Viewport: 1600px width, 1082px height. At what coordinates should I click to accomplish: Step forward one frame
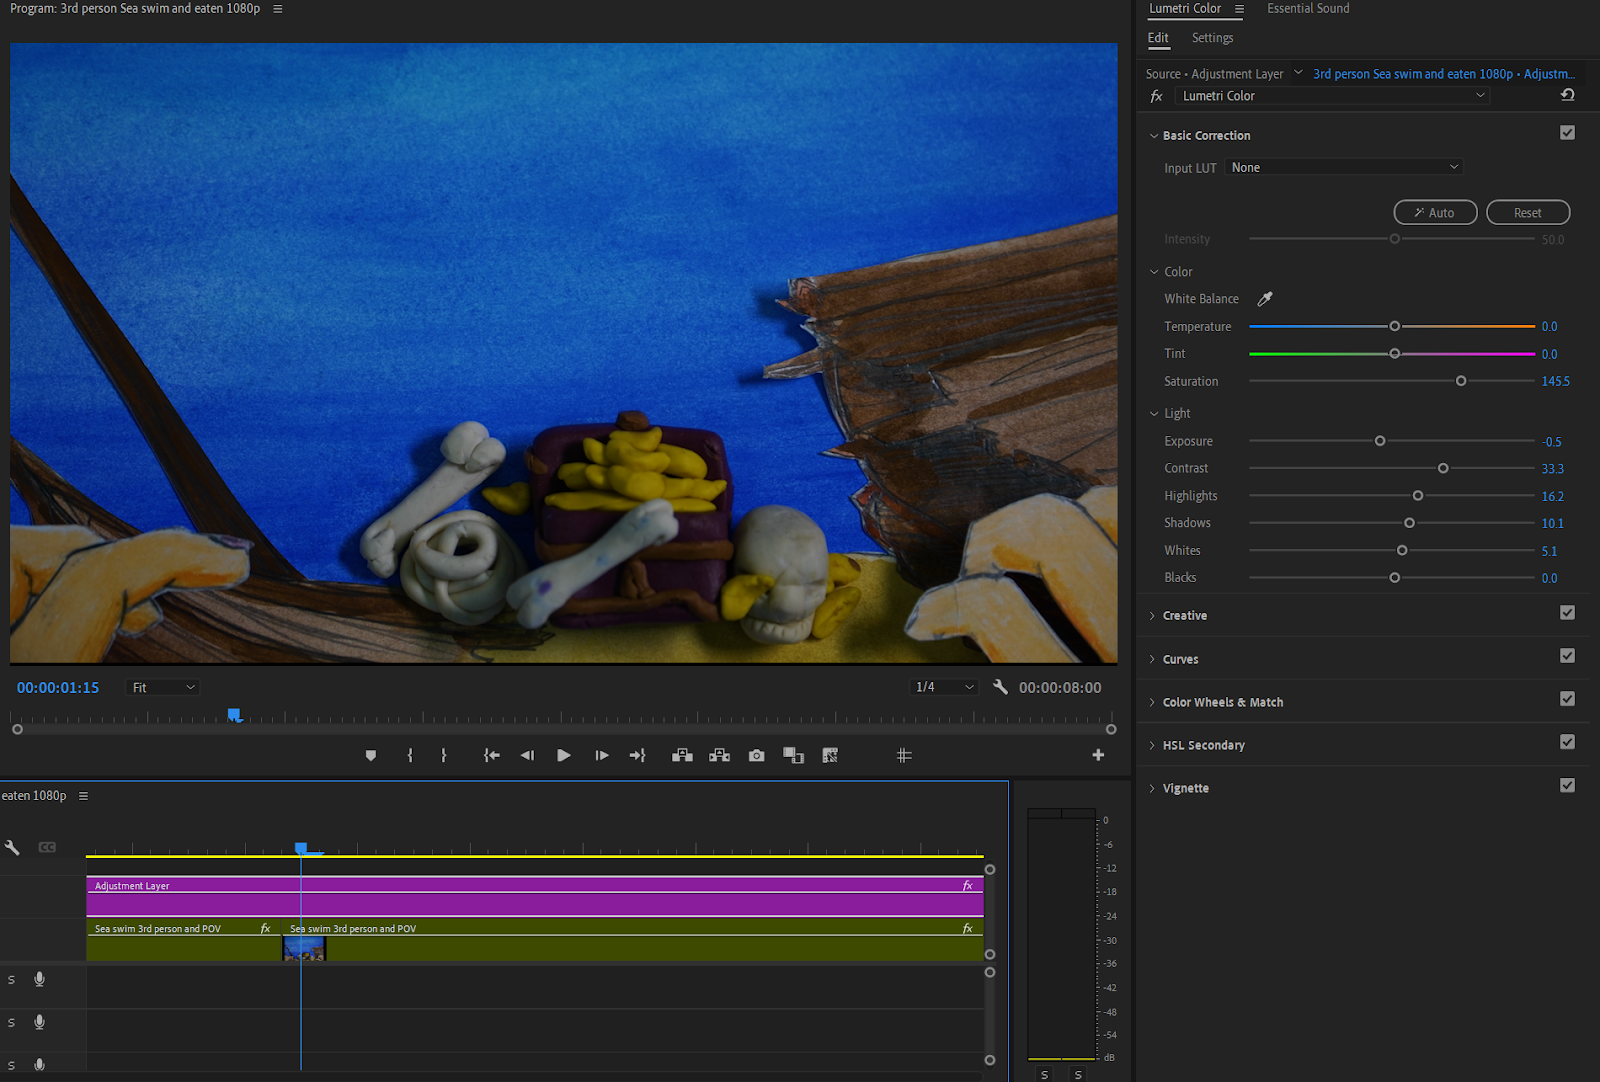[601, 756]
